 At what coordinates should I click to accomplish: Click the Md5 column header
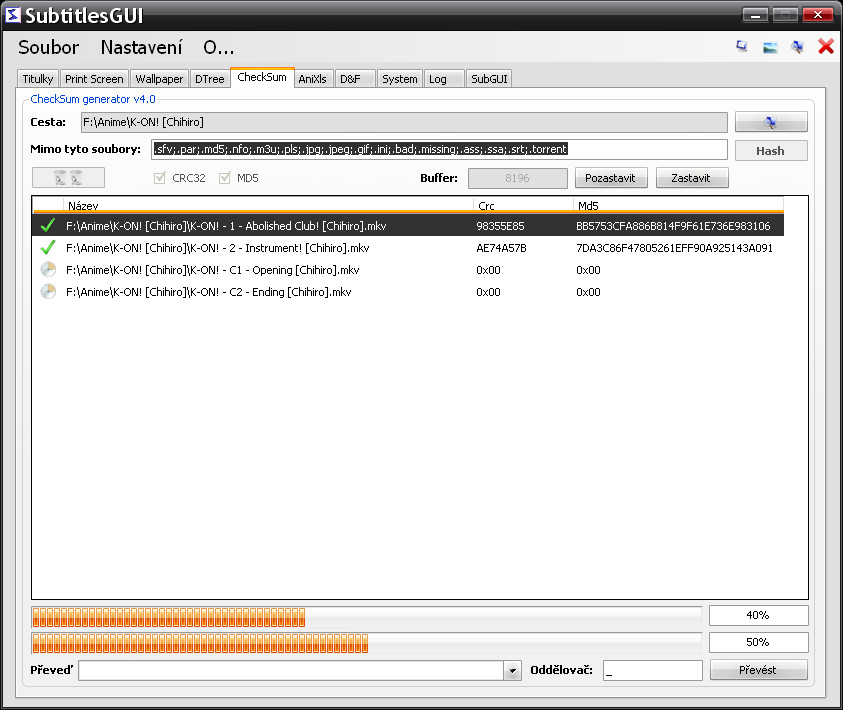(678, 205)
